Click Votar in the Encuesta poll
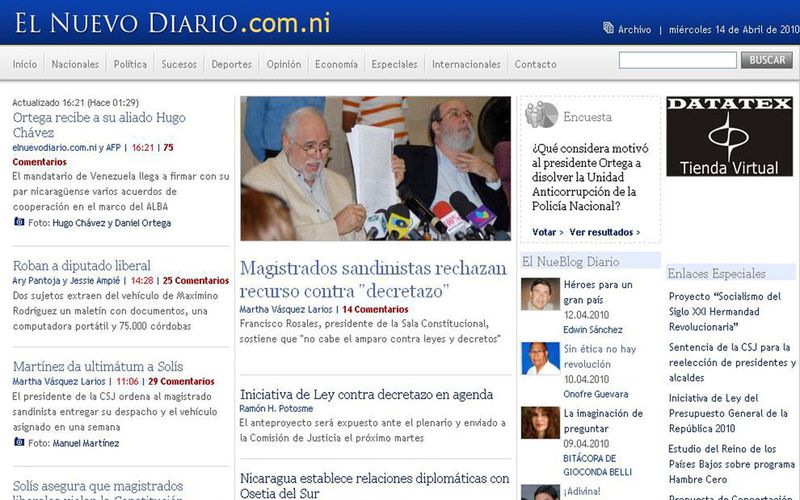 [x=544, y=232]
